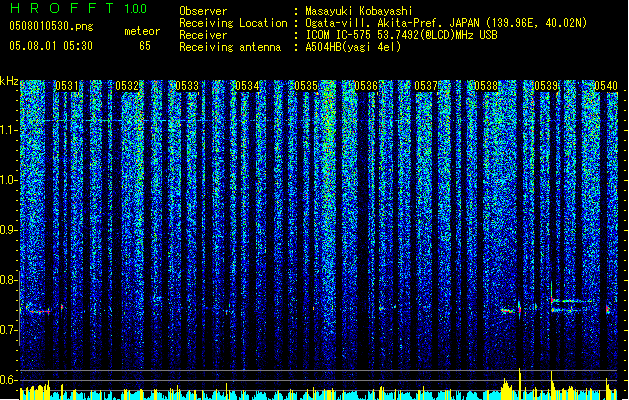Screen dimensions: 629x400
Task: Click the HROFFT program title
Action: (x=63, y=8)
